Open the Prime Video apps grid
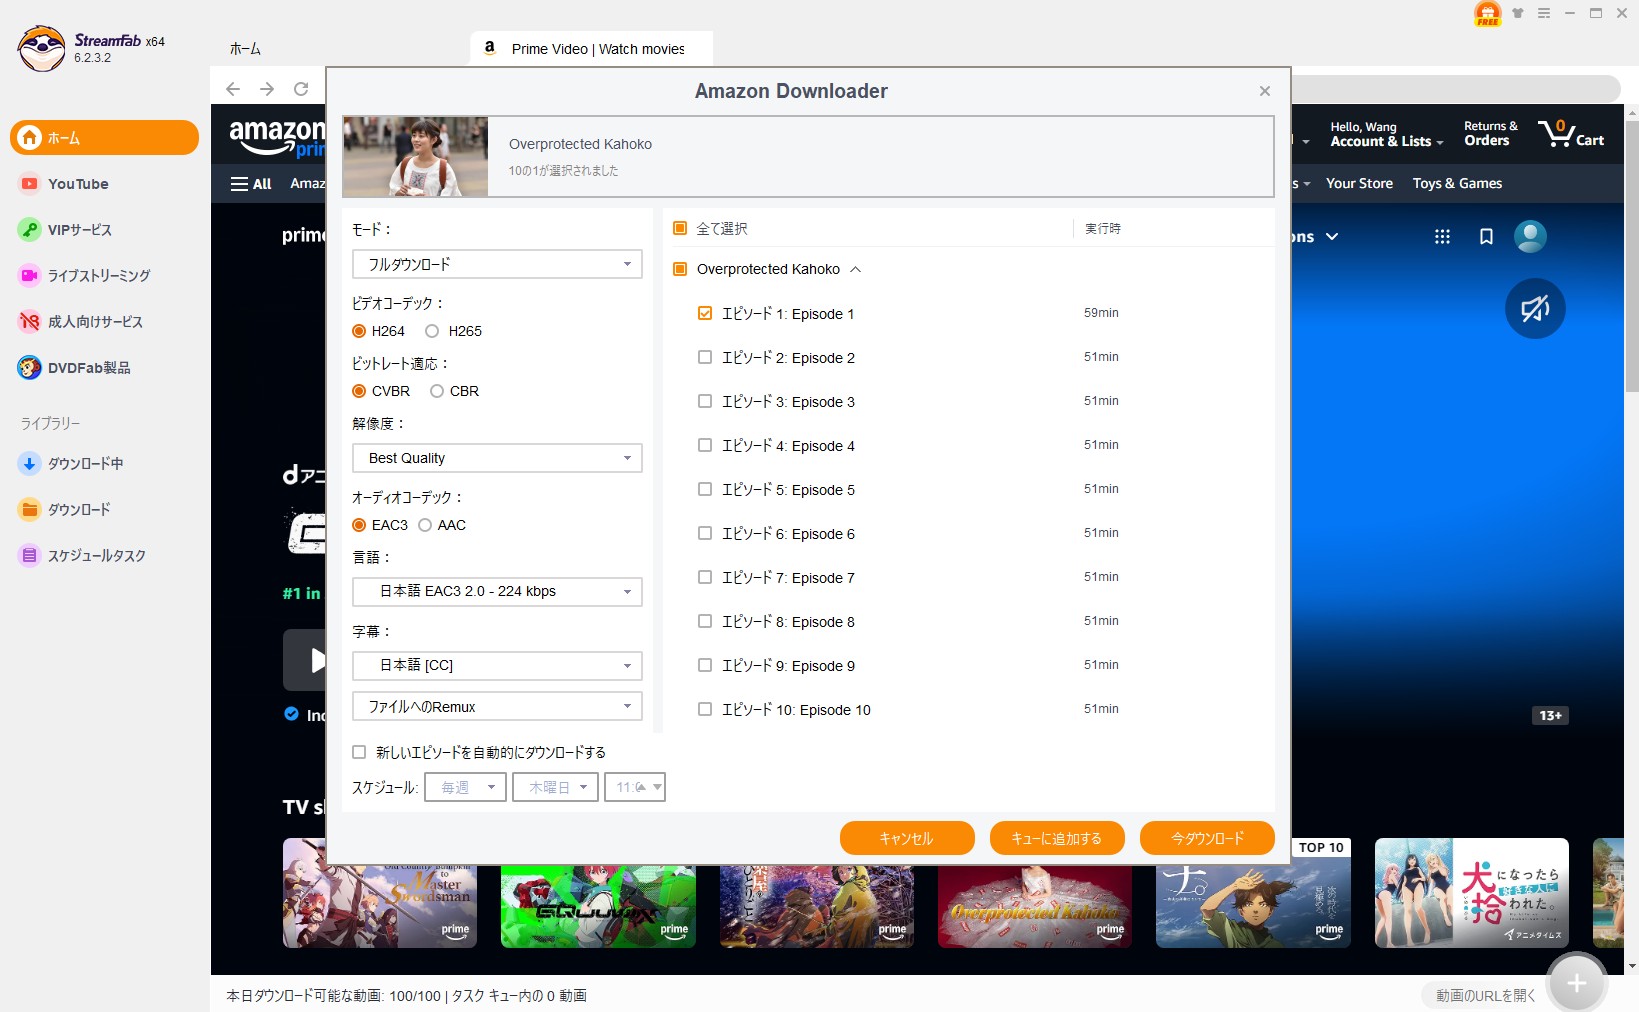This screenshot has width=1639, height=1012. point(1442,237)
